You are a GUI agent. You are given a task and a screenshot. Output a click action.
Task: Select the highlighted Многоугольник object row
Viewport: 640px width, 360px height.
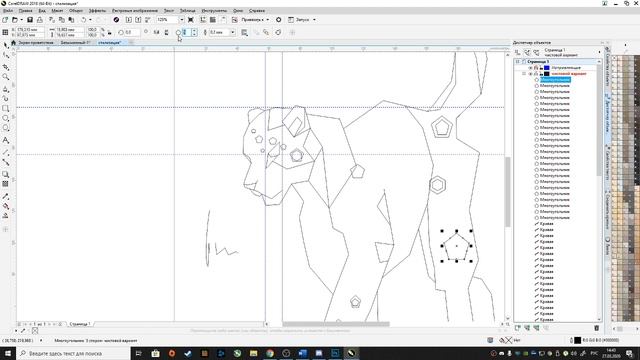point(555,80)
